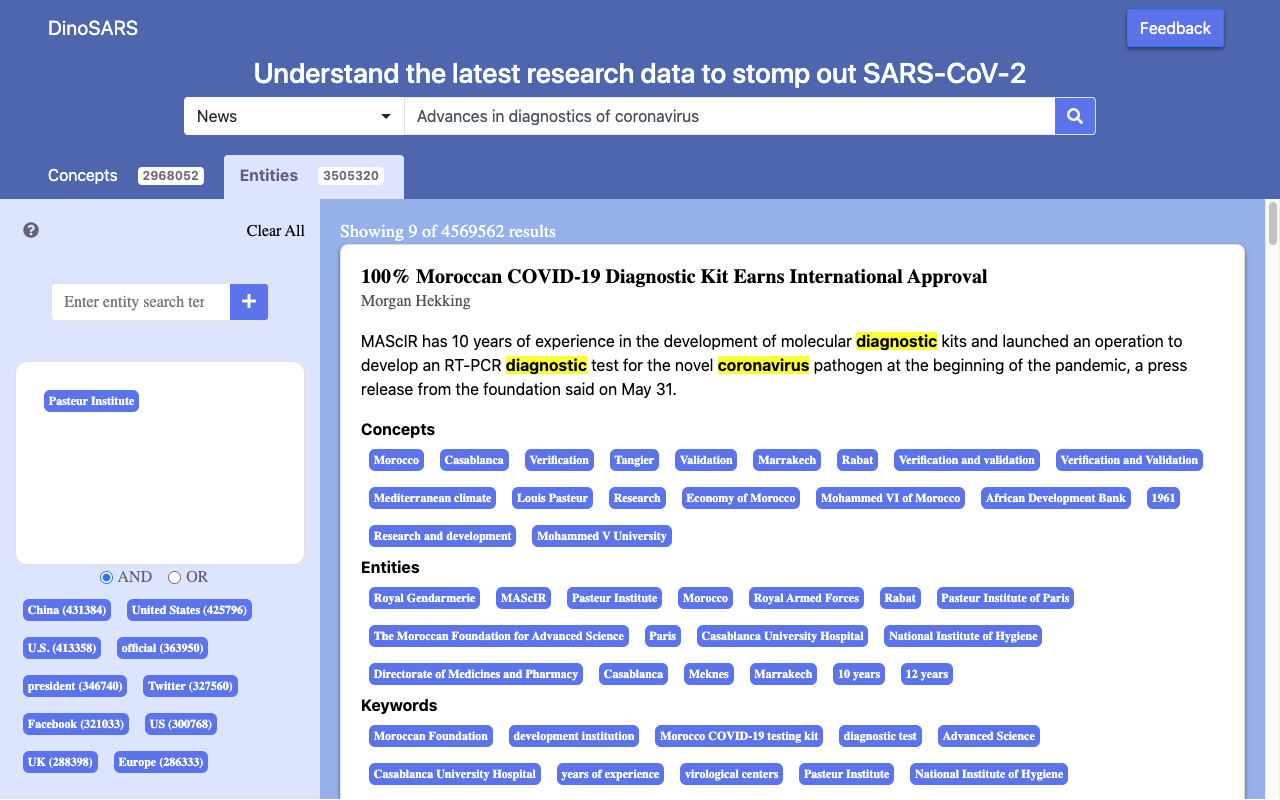Open the Feedback button
This screenshot has width=1280, height=800.
(1175, 28)
